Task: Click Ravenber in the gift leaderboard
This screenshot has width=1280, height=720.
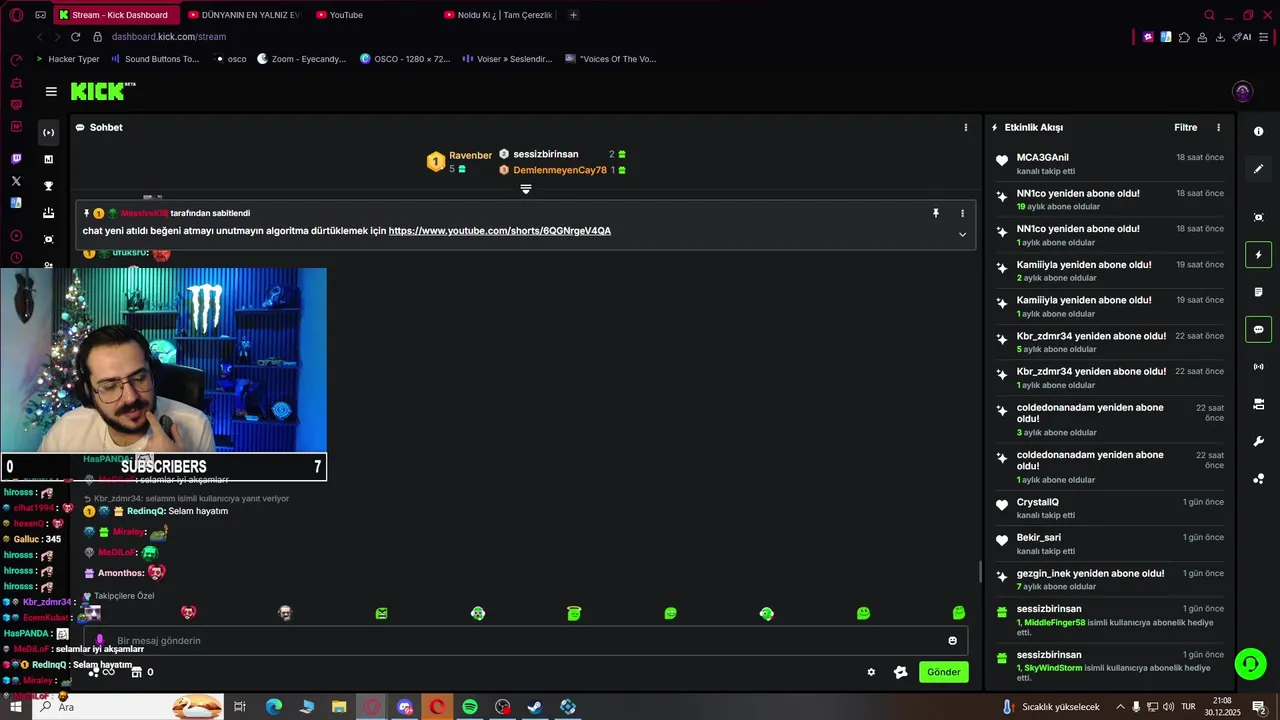Action: click(x=470, y=155)
